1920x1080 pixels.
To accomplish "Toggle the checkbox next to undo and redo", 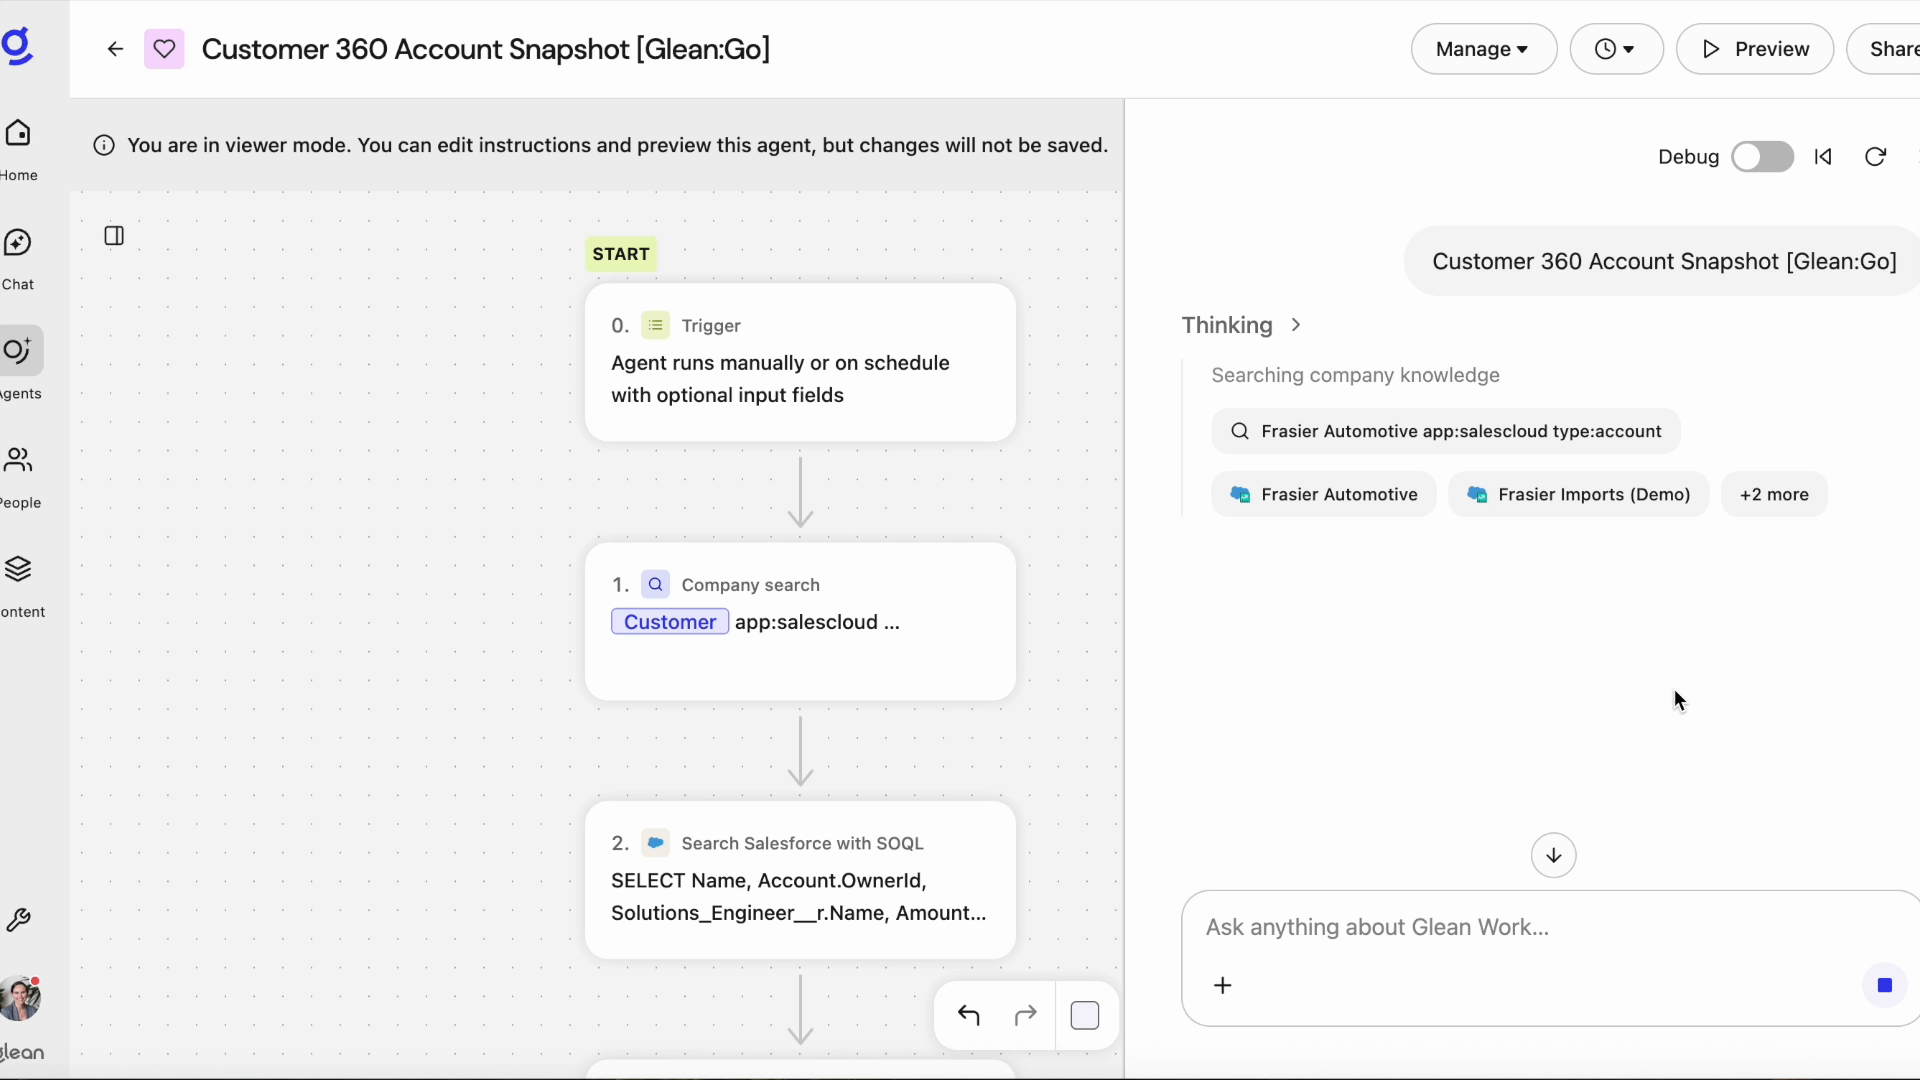I will pos(1085,1015).
